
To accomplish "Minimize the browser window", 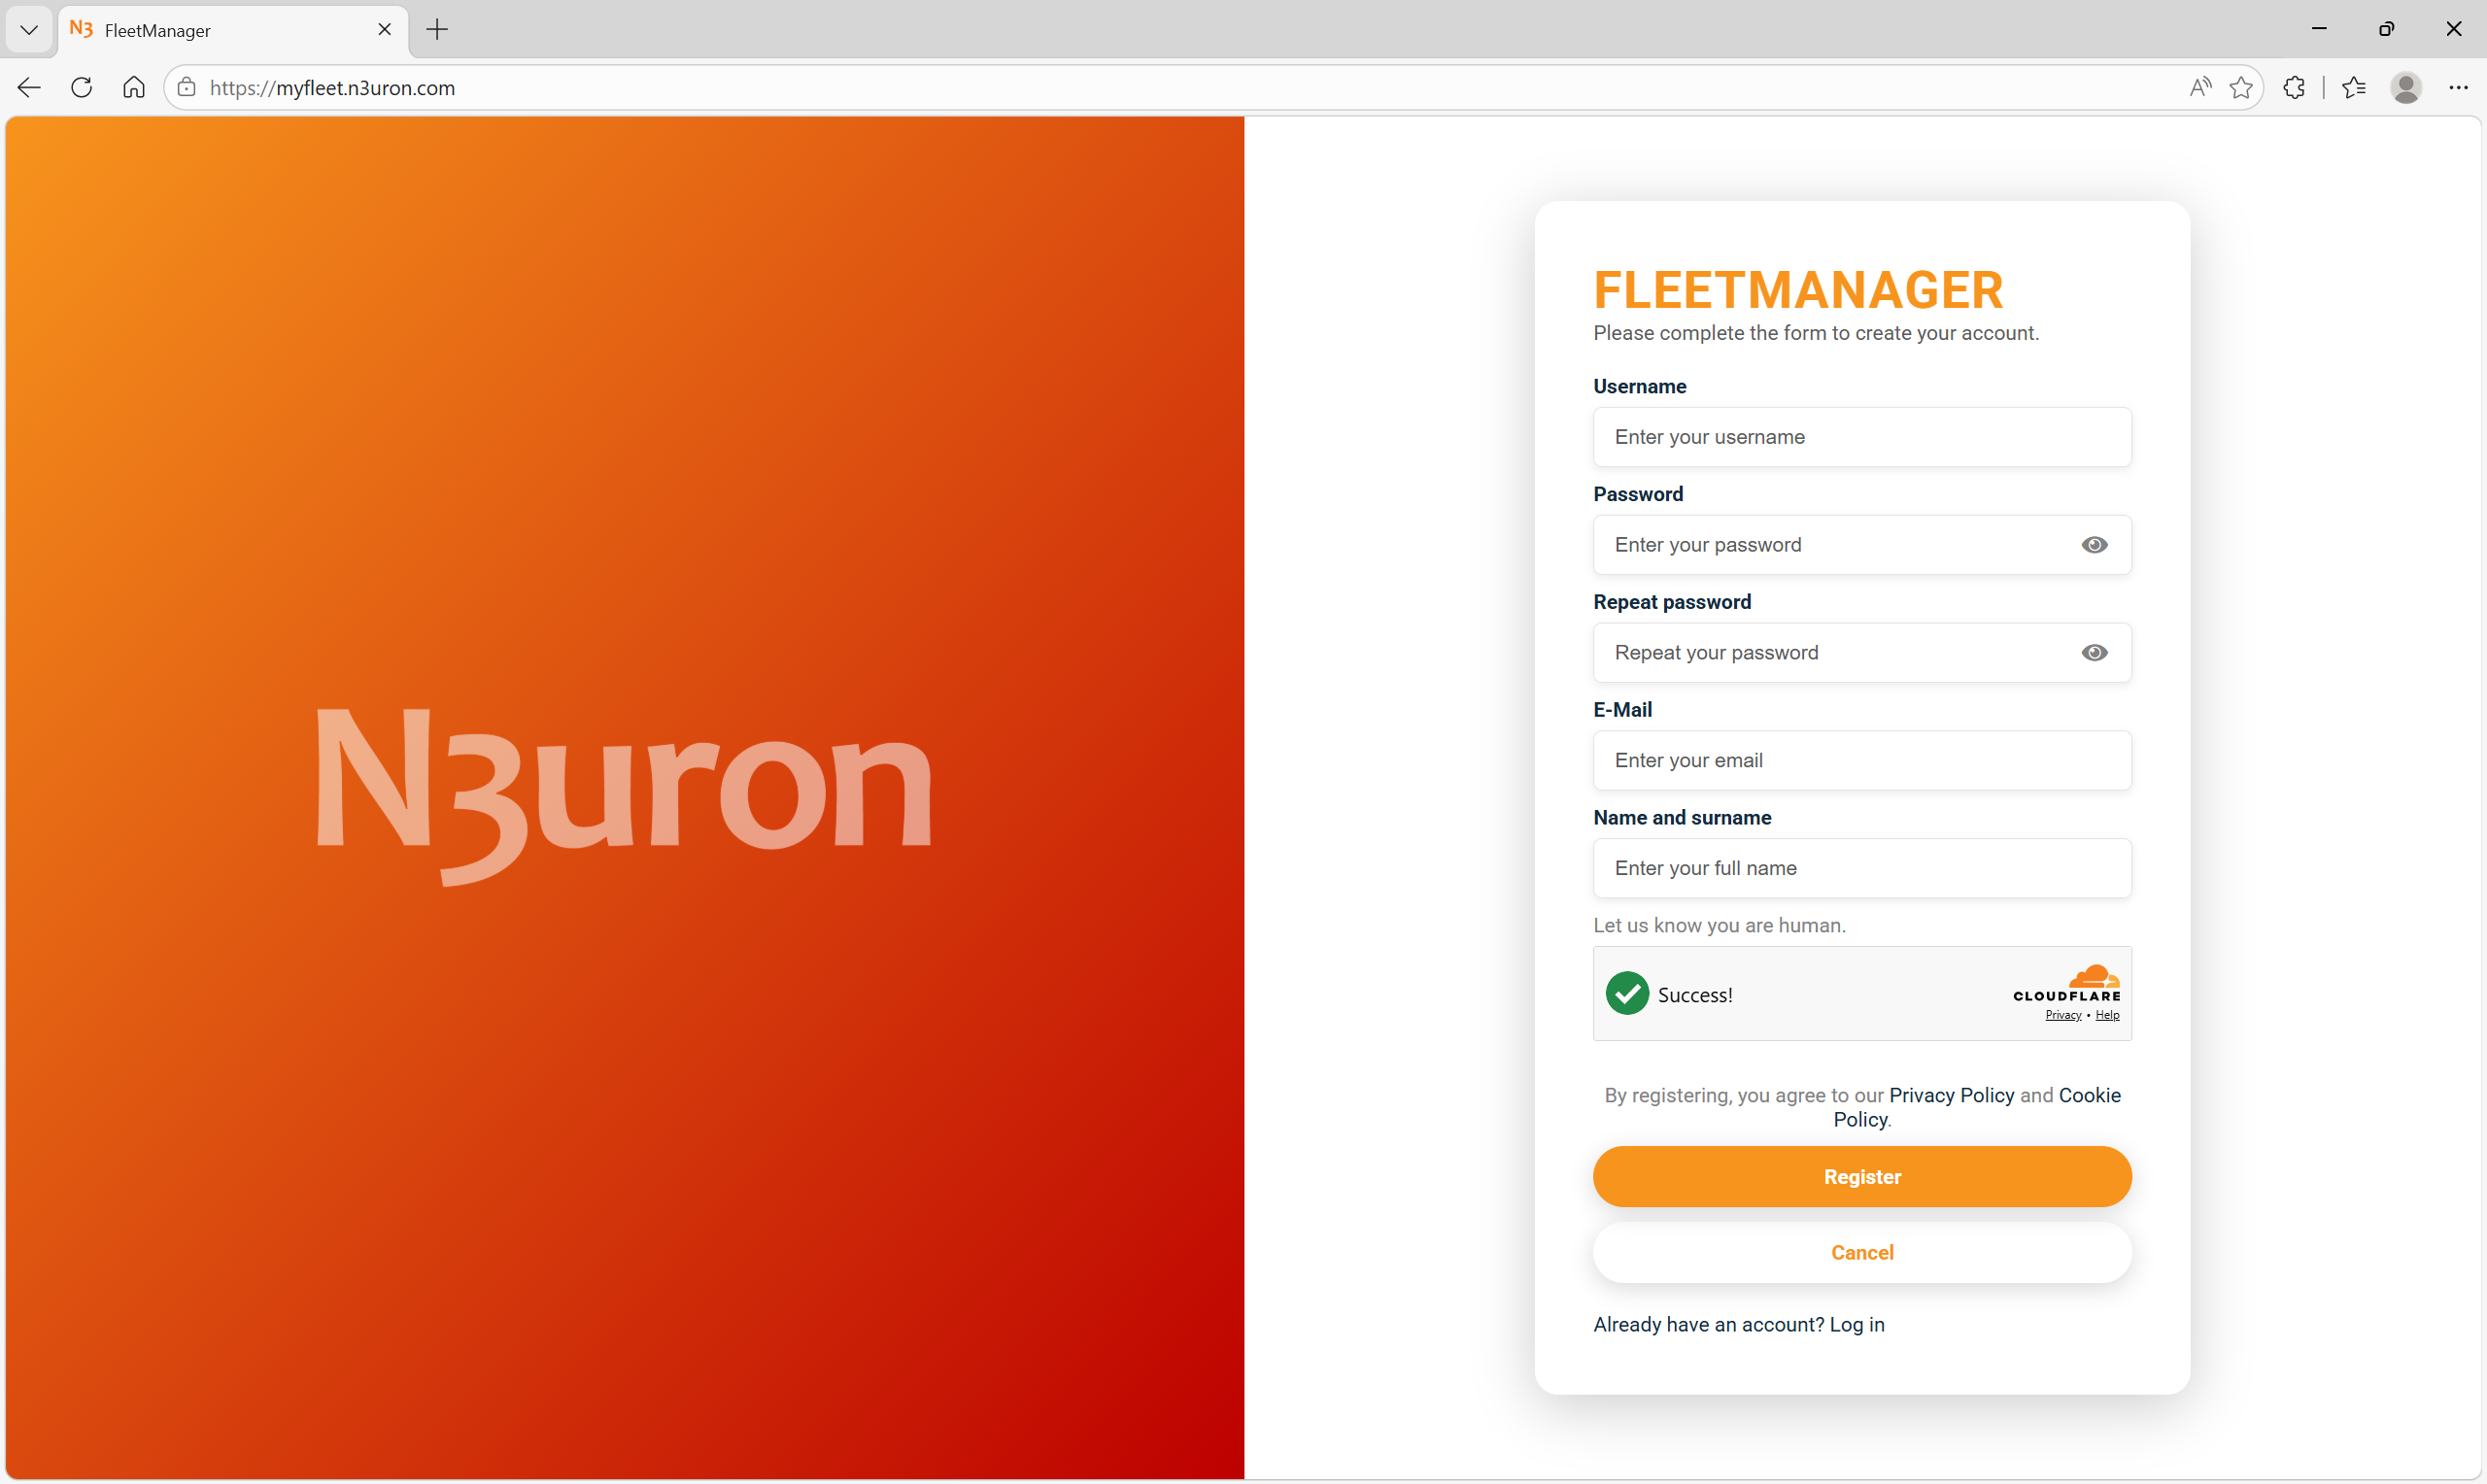I will pos(2319,29).
